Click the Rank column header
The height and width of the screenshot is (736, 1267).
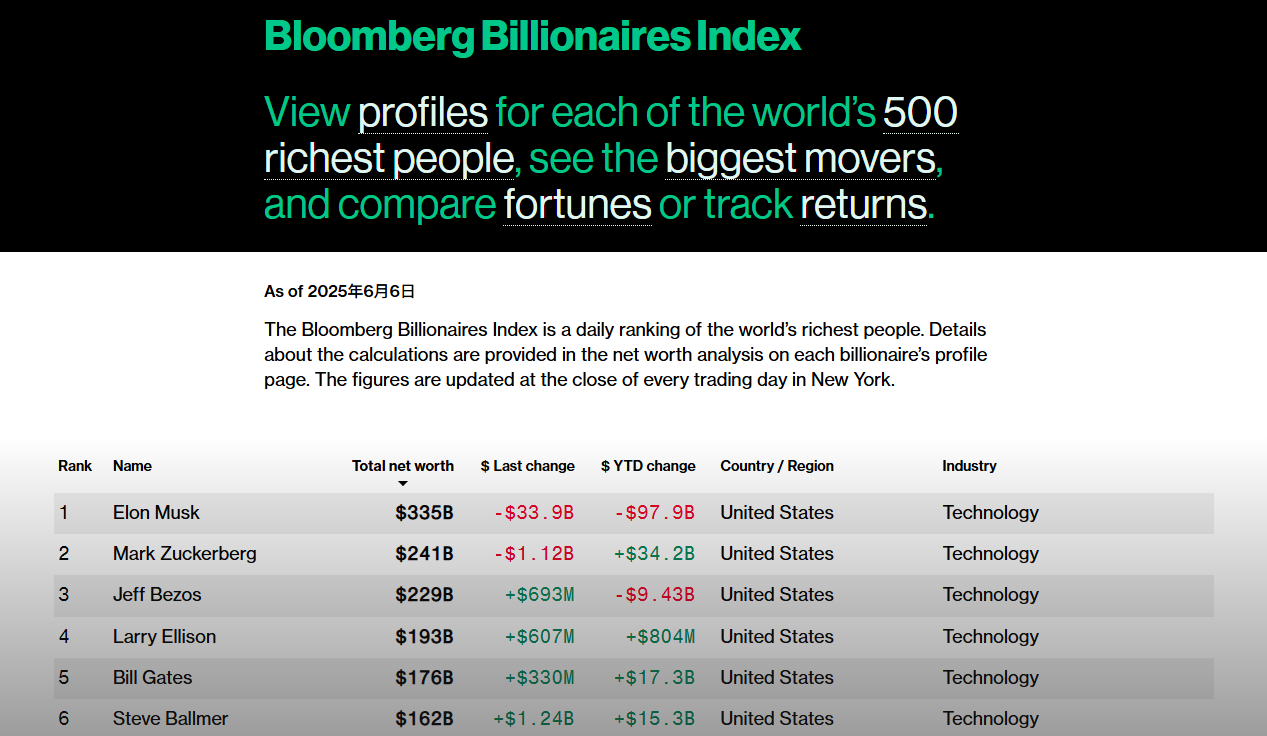coord(75,466)
